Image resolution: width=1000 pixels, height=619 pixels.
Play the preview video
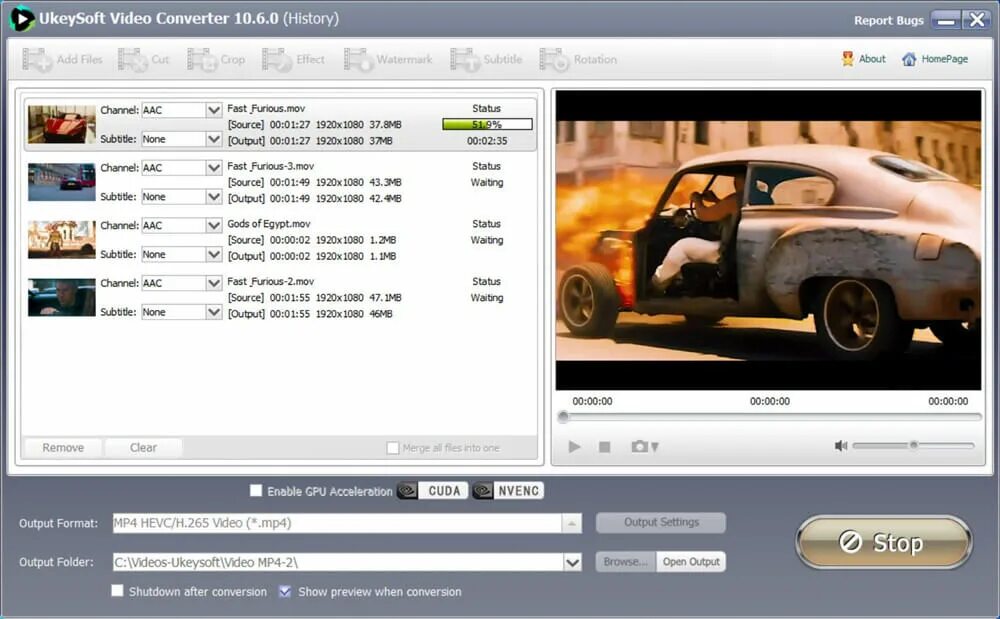pos(574,447)
